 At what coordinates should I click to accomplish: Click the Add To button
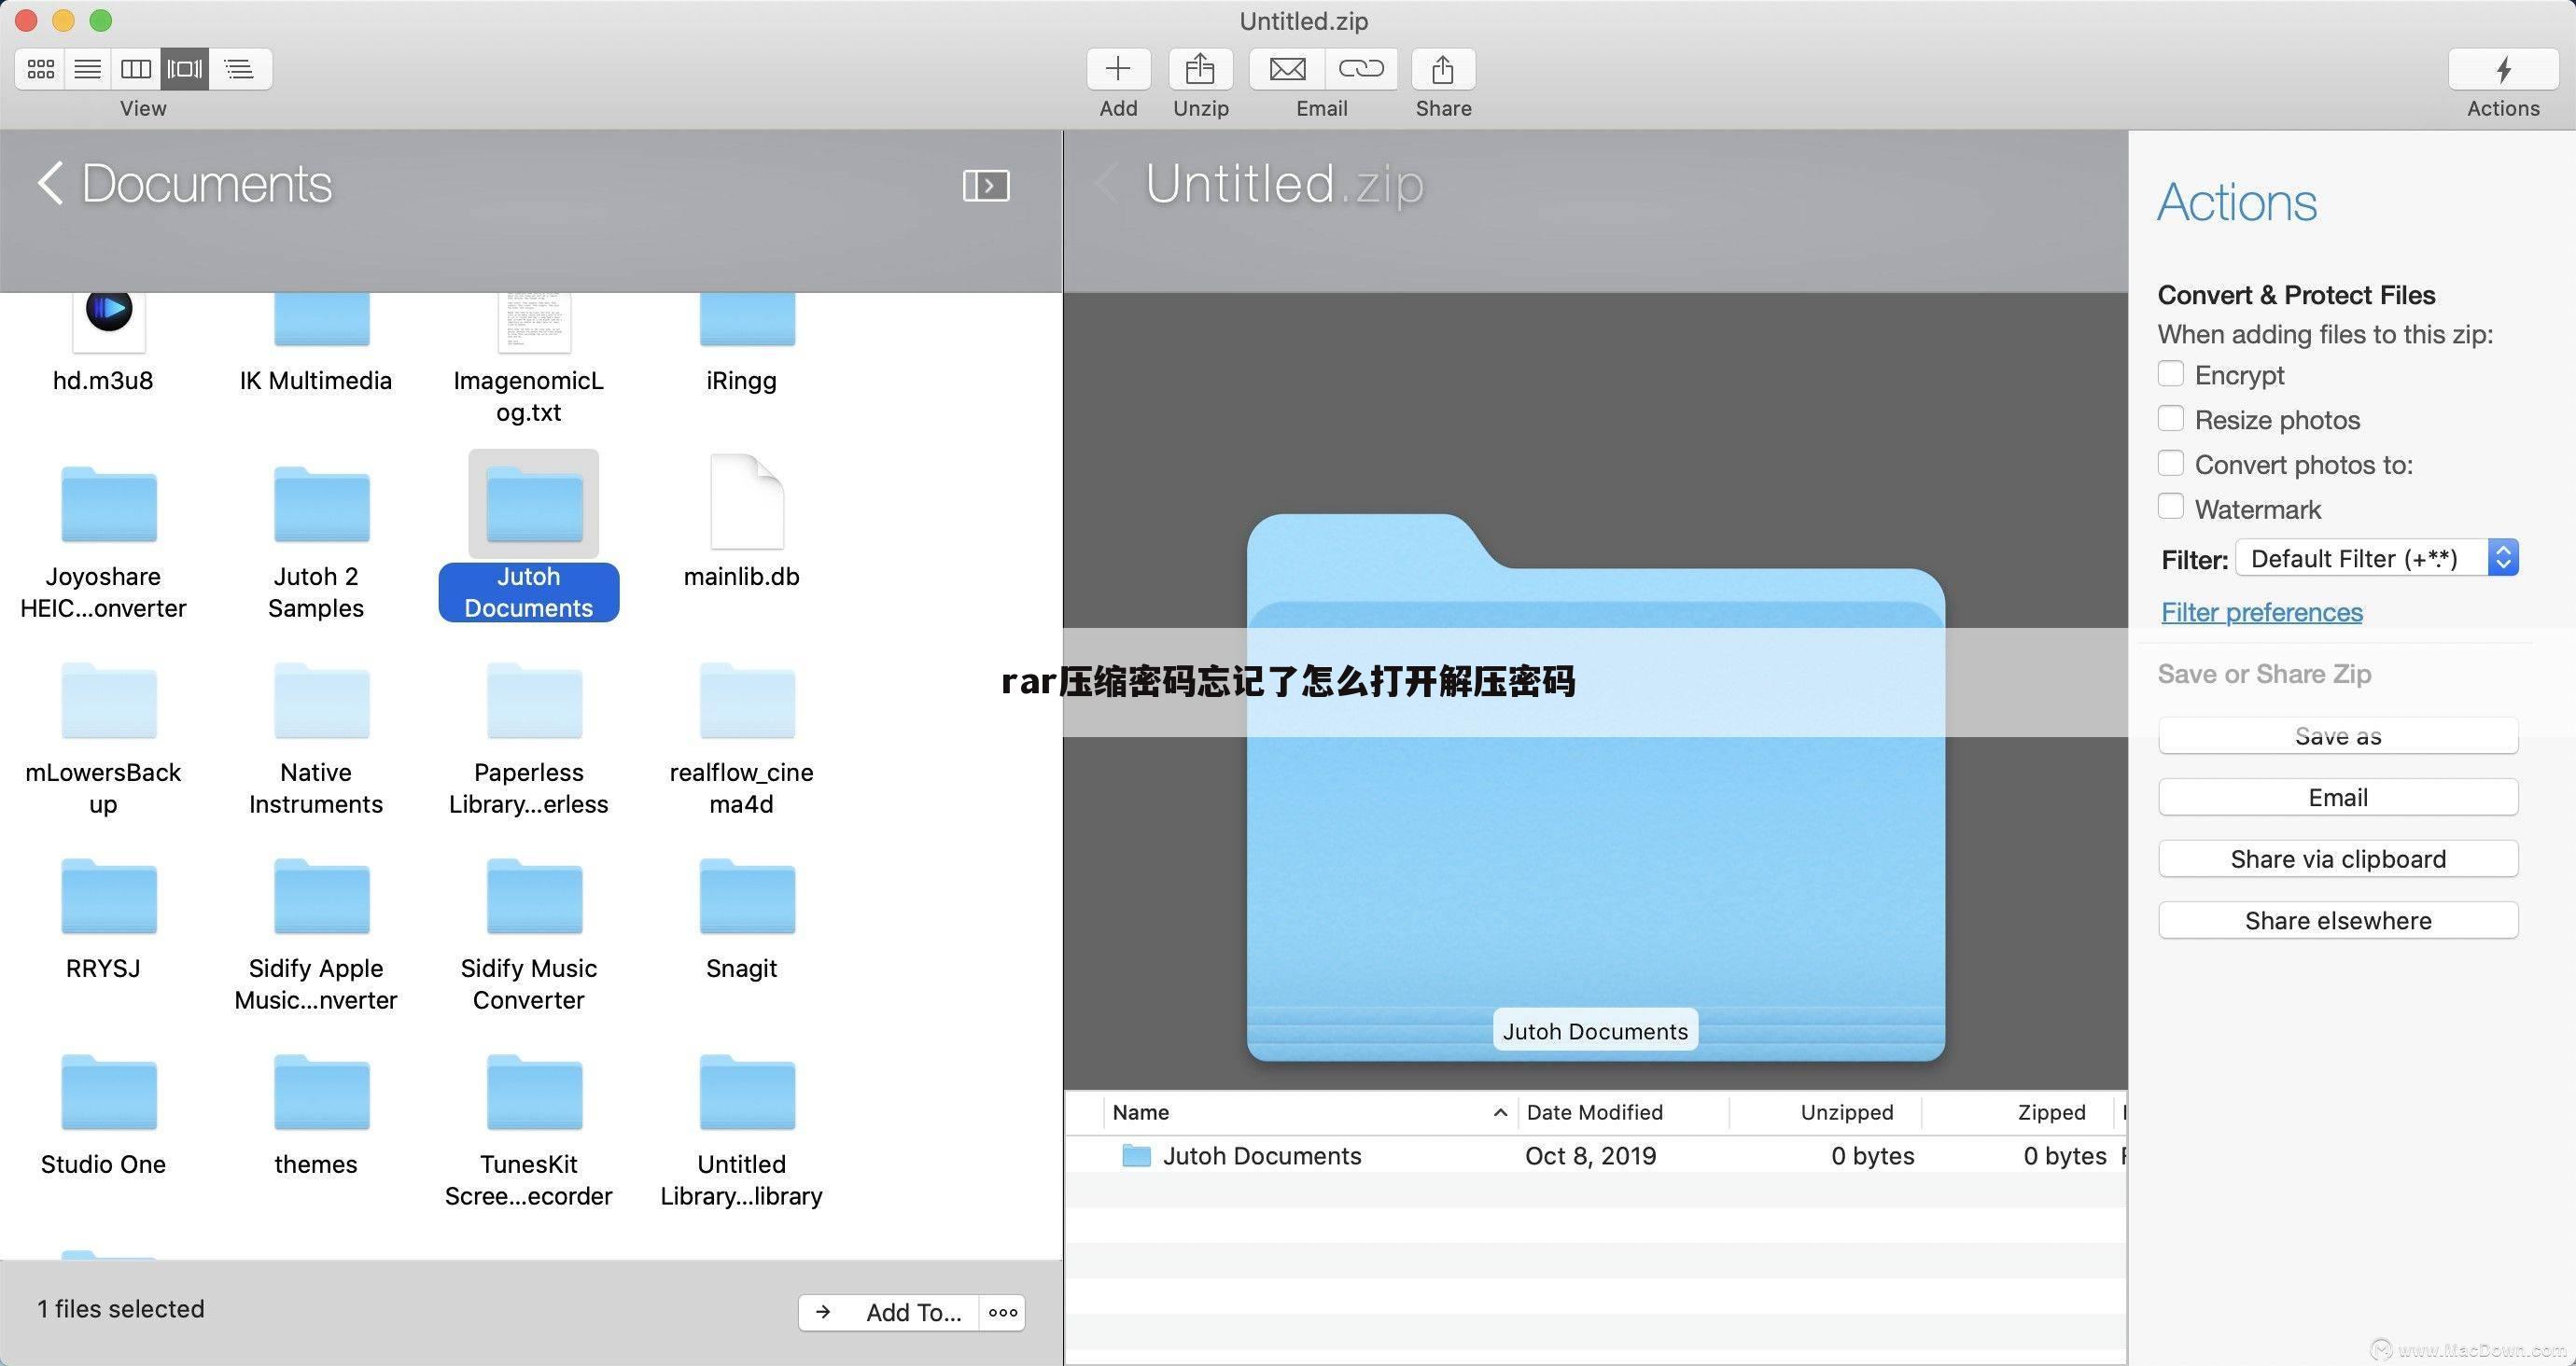click(x=890, y=1313)
